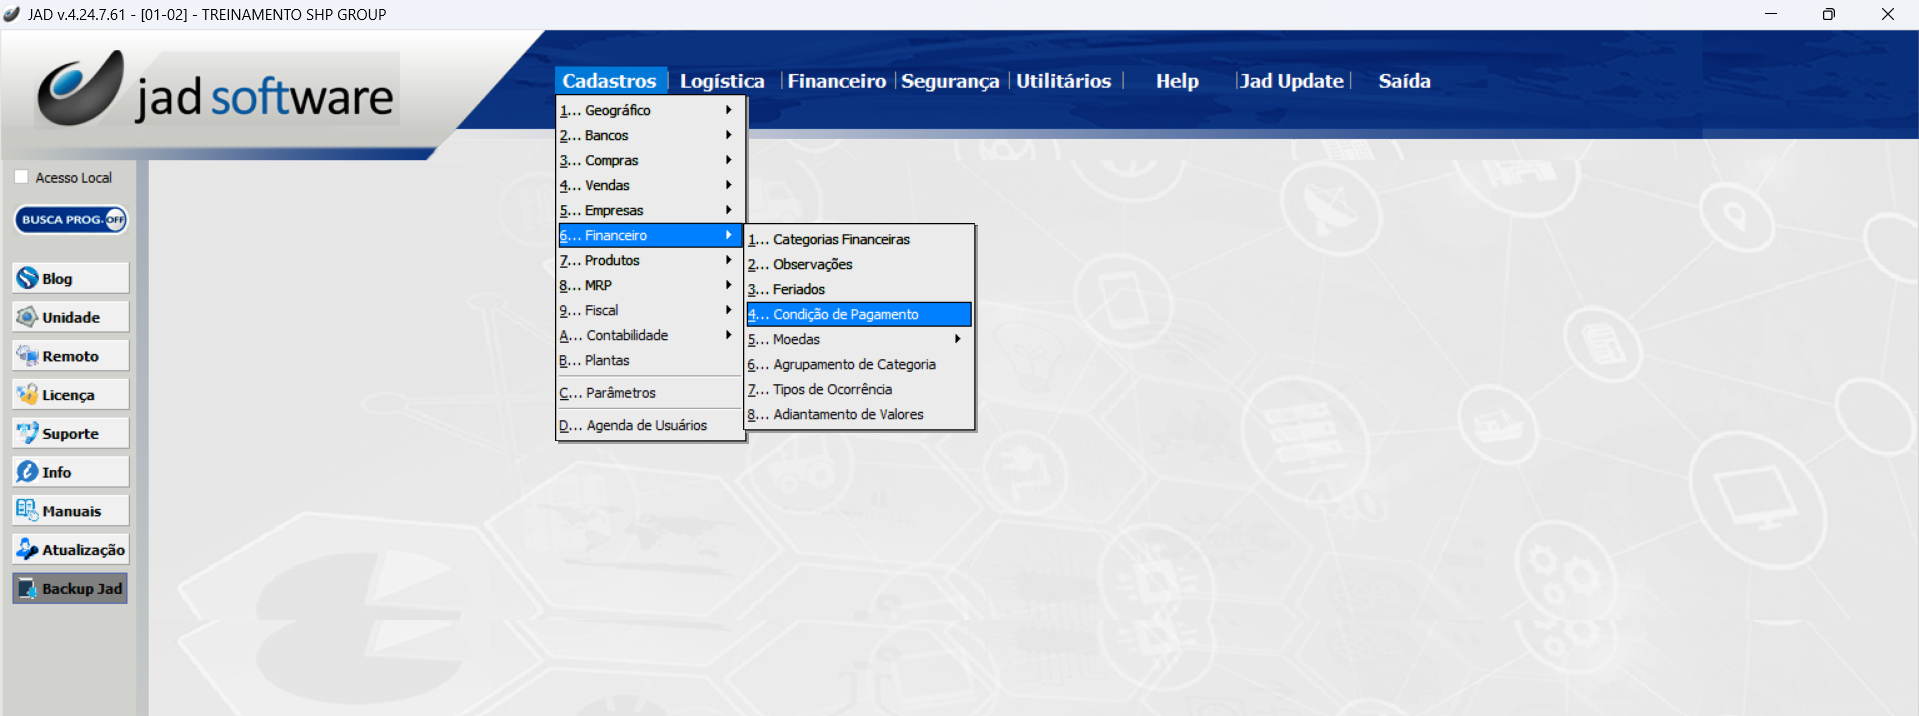This screenshot has width=1919, height=716.
Task: Enable the Acesso Local checkbox
Action: point(21,177)
